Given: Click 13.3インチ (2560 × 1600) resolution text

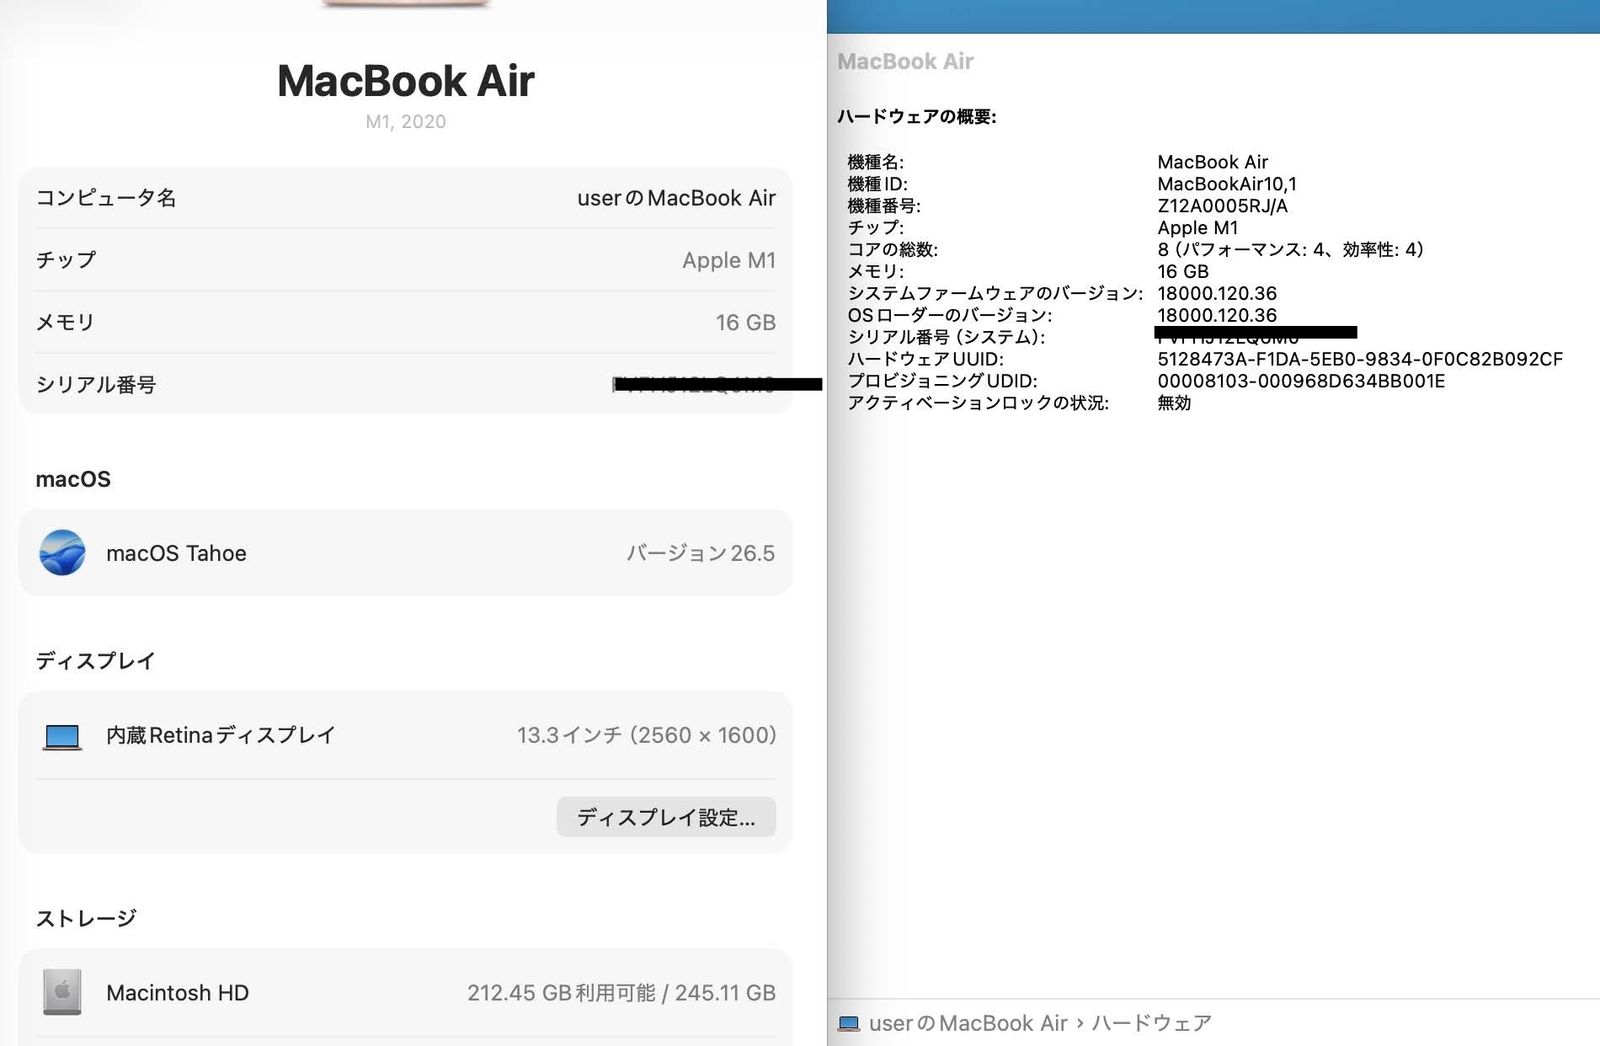Looking at the screenshot, I should click(646, 735).
